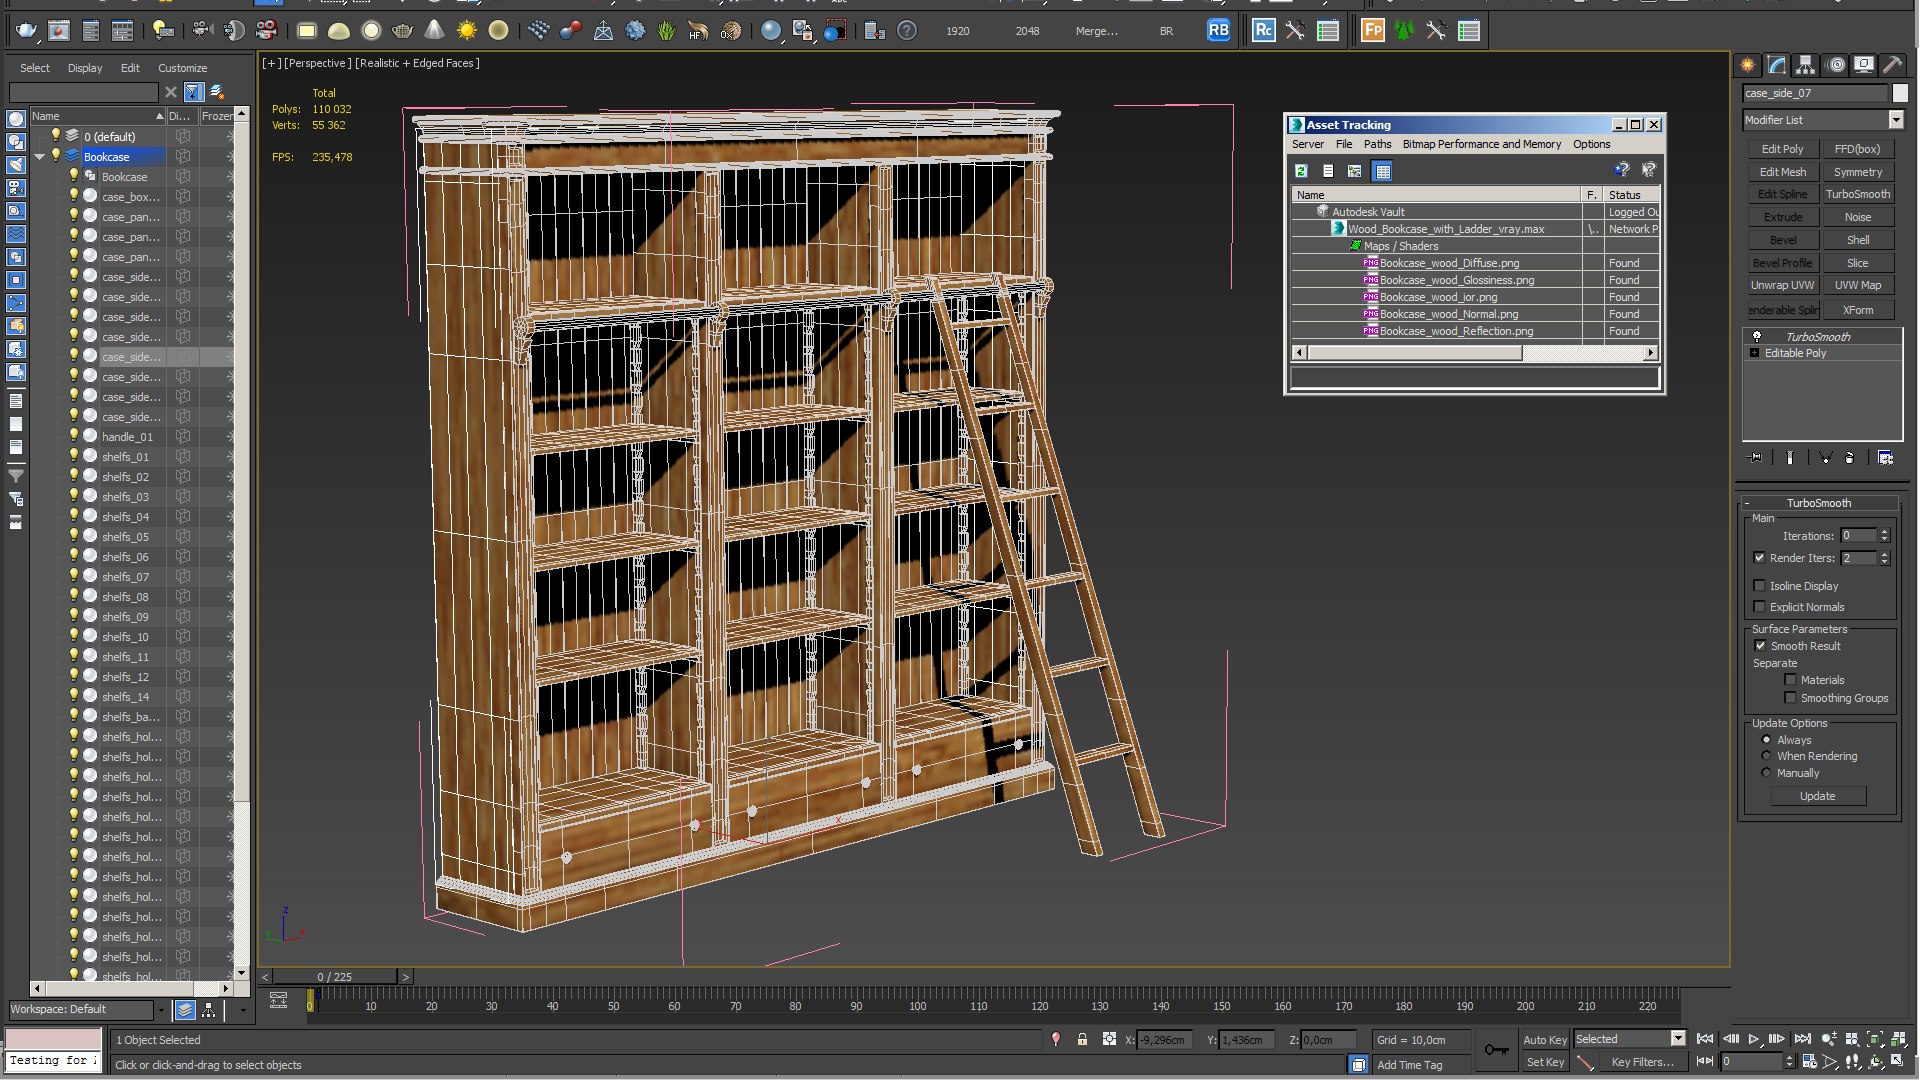Clear the scene explorer search with X
The image size is (1920, 1080).
click(x=171, y=92)
